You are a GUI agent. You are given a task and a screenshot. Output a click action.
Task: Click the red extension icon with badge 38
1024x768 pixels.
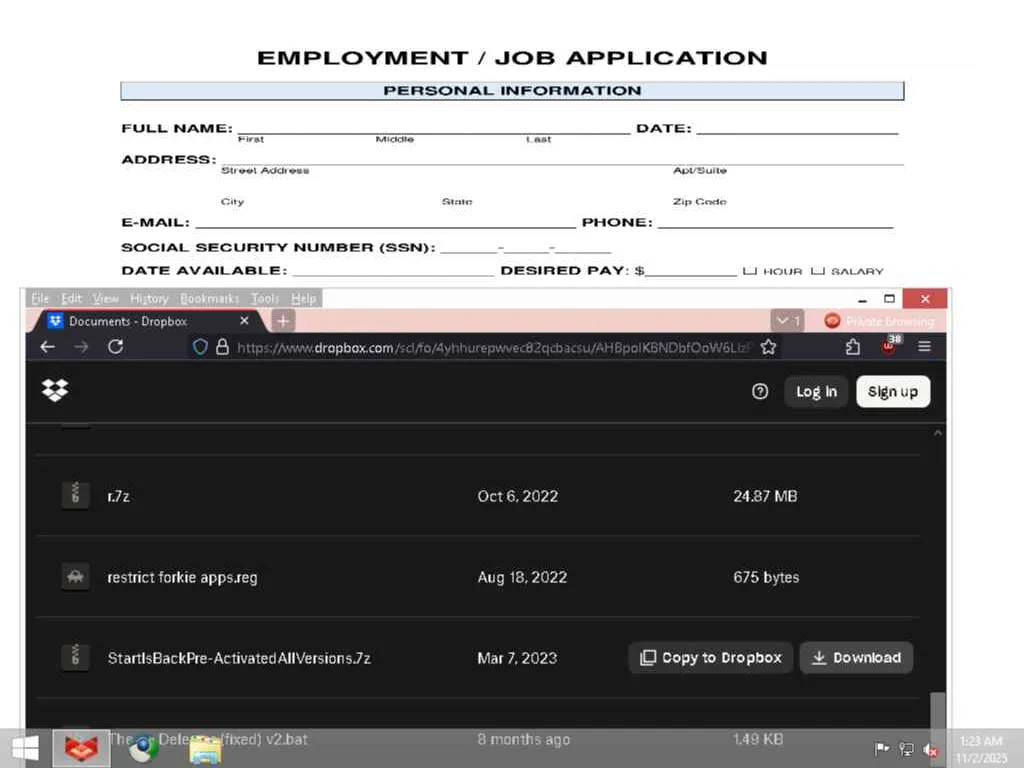891,345
